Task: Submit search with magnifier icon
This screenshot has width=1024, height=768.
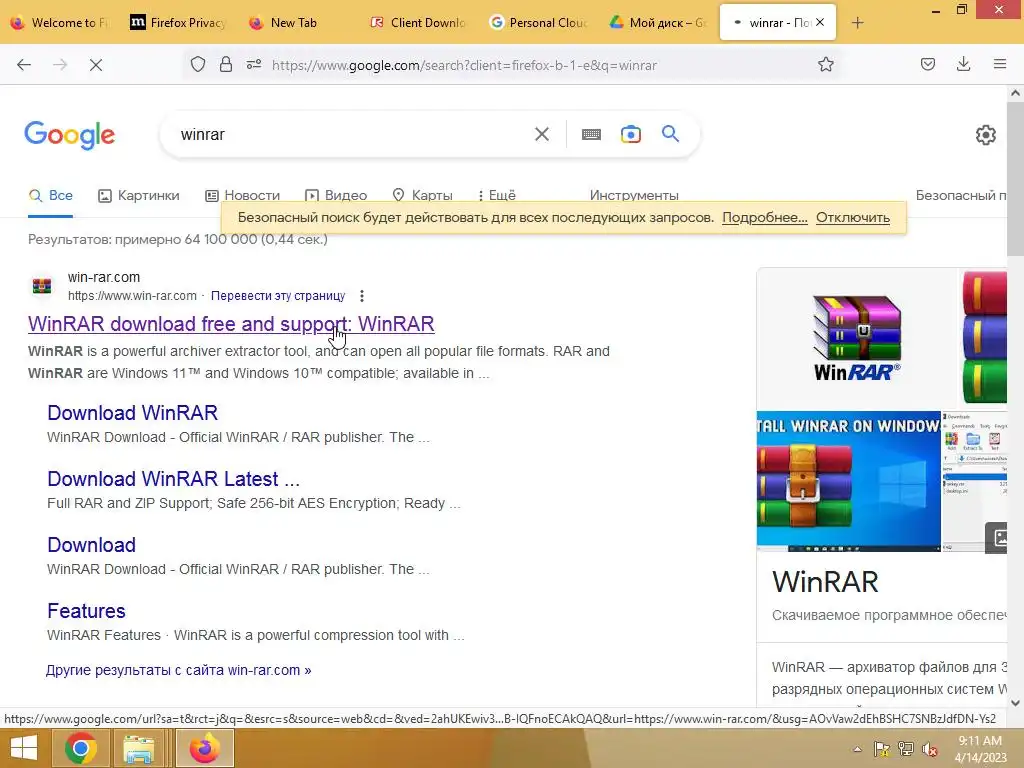Action: pyautogui.click(x=670, y=134)
